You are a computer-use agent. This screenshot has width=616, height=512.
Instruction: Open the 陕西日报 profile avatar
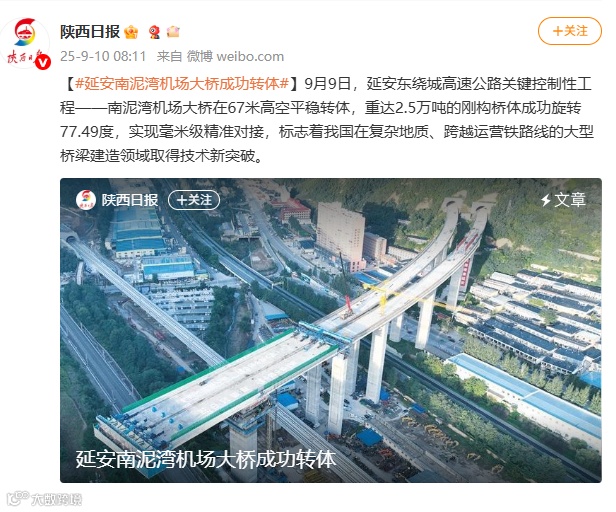pyautogui.click(x=25, y=43)
